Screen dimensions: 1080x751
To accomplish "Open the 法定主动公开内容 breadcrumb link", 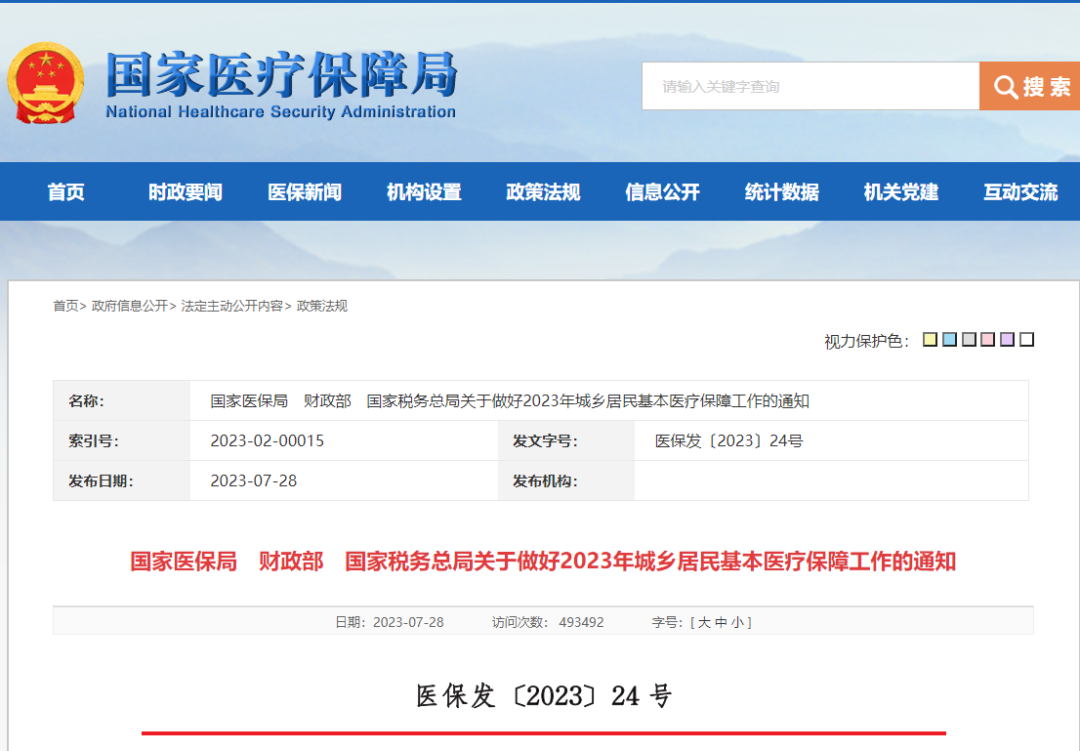I will pyautogui.click(x=232, y=306).
